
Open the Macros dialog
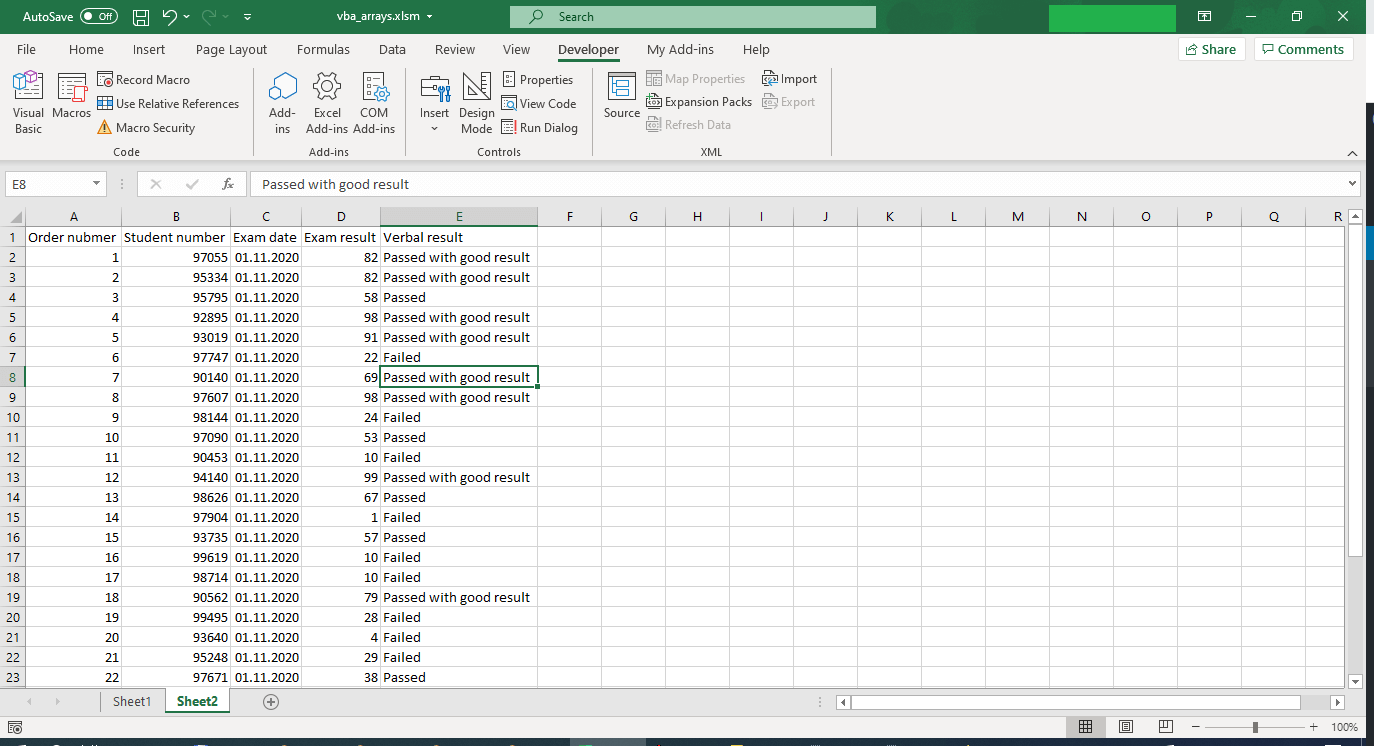pos(72,98)
